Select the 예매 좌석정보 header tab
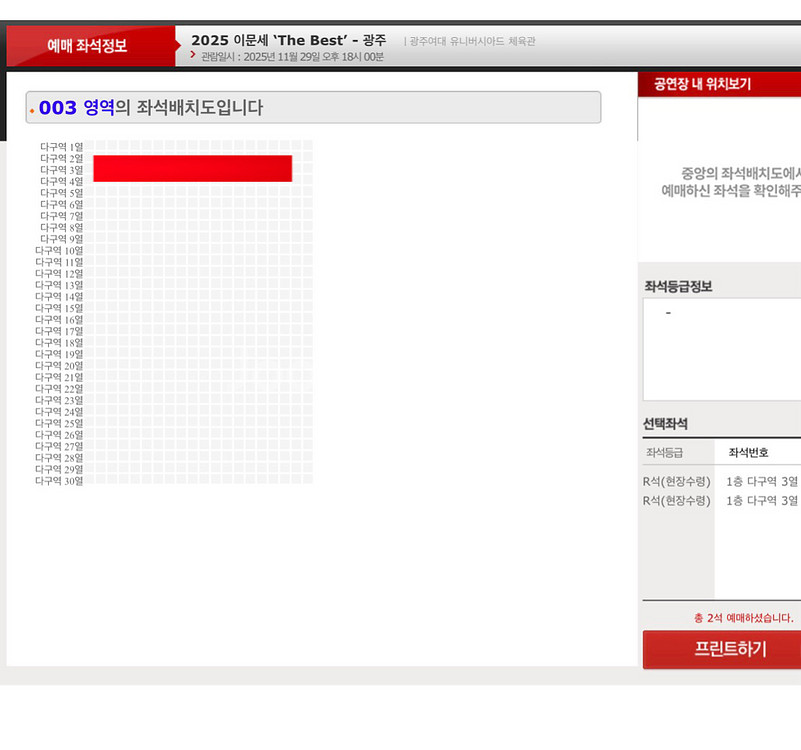Screen dimensions: 801x750 pos(88,46)
